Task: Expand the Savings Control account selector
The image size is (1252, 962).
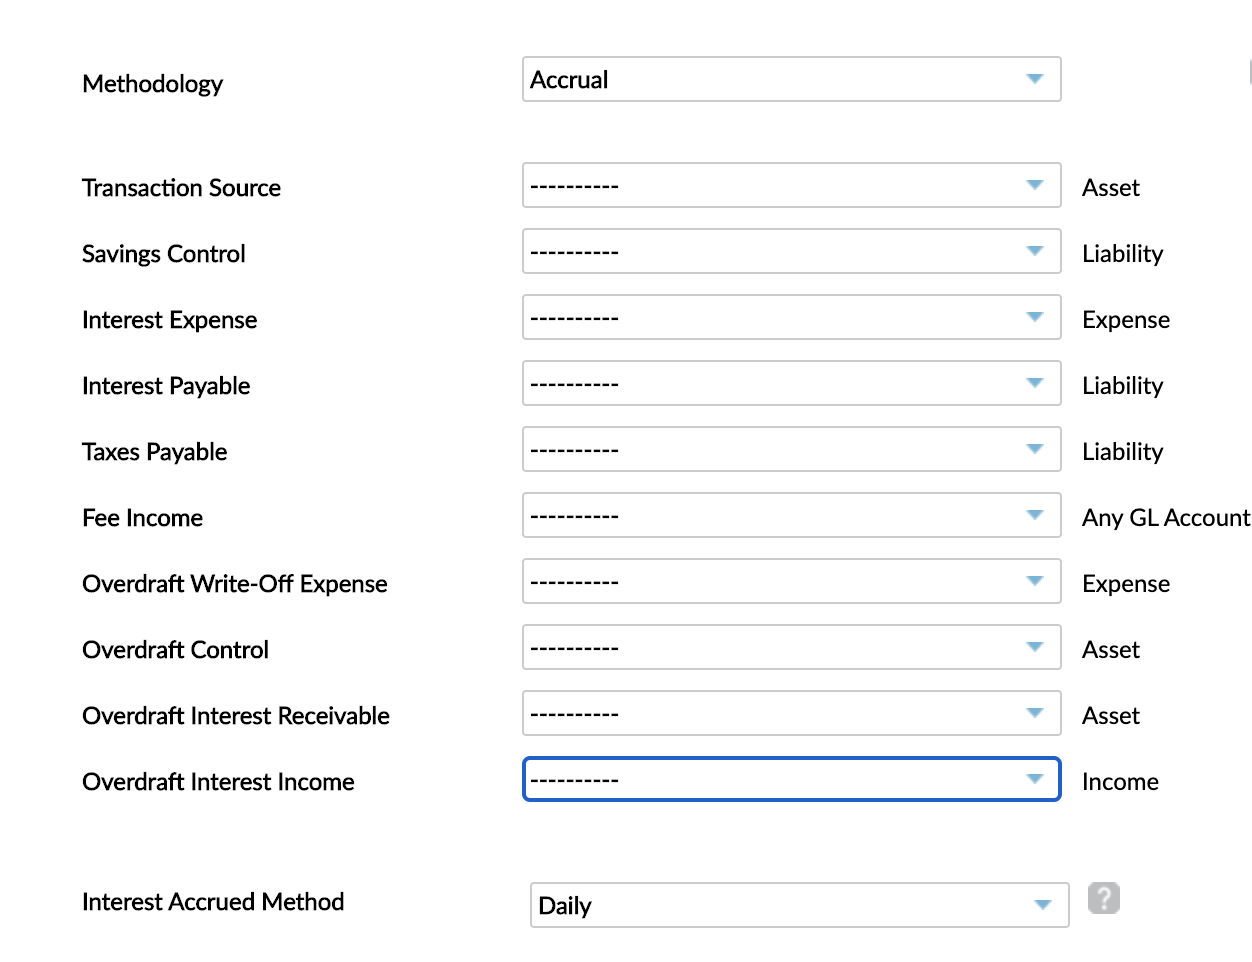Action: (790, 252)
